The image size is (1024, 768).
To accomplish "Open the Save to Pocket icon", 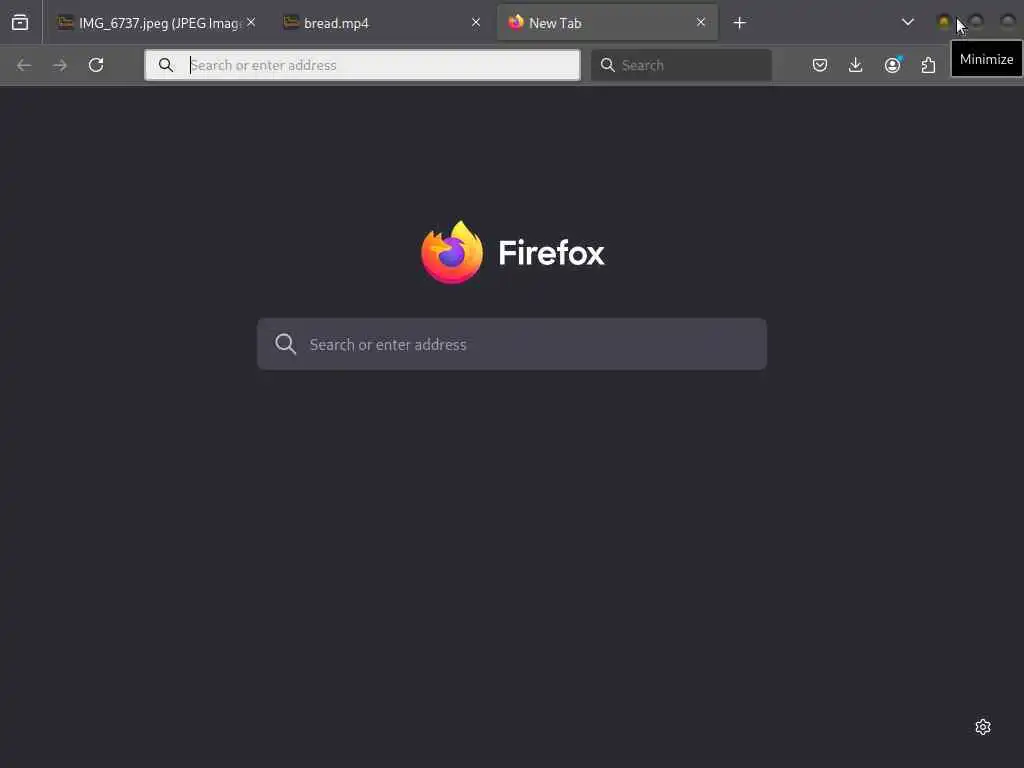I will (x=820, y=65).
